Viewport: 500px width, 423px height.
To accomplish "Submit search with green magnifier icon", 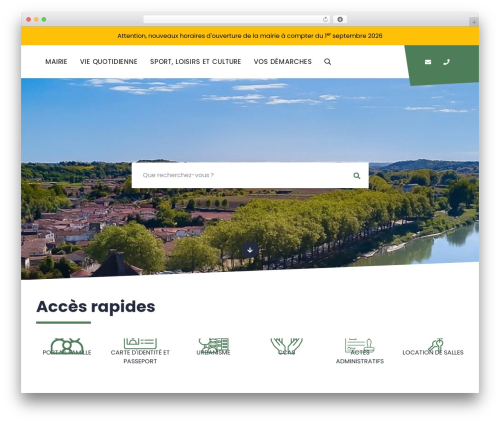I will [357, 176].
